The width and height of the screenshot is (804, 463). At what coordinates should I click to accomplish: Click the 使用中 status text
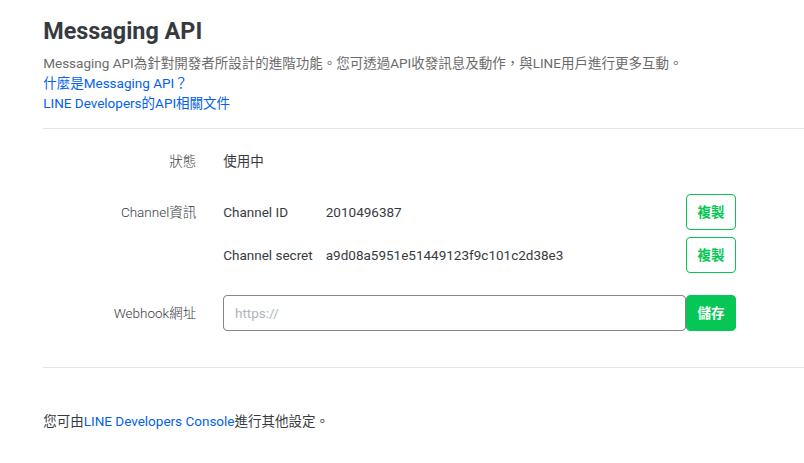click(x=244, y=162)
